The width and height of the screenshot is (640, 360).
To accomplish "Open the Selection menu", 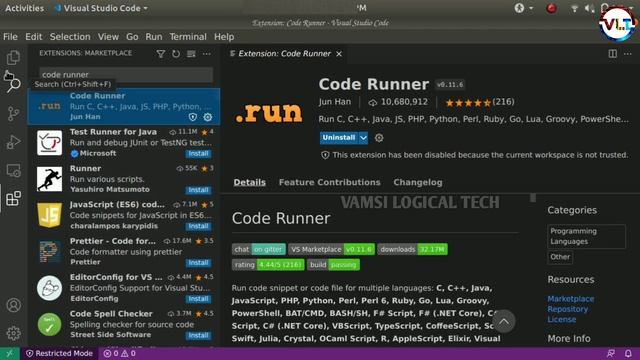I will click(x=70, y=37).
